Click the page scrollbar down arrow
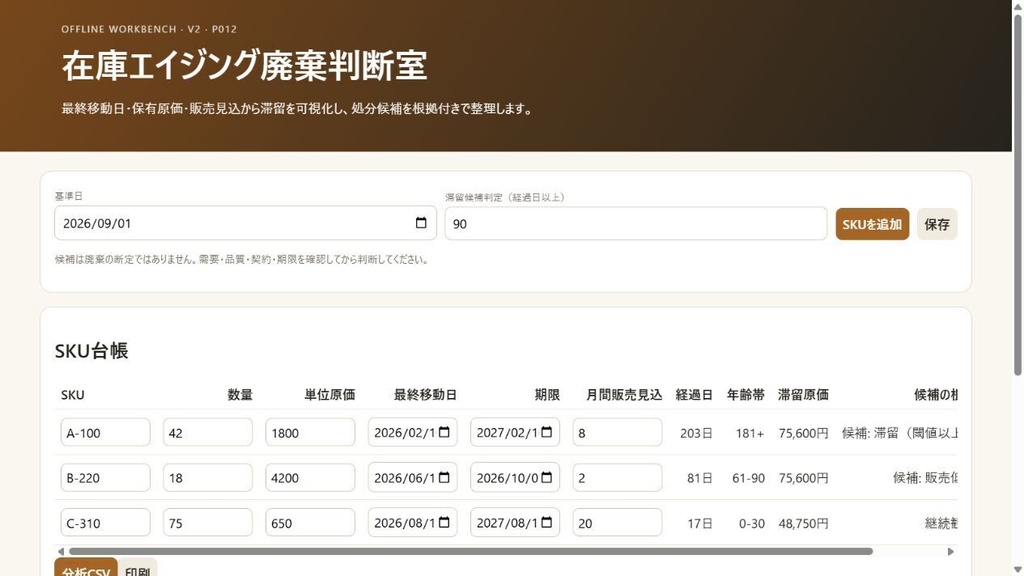Screen dimensions: 1024x576 [1017, 570]
